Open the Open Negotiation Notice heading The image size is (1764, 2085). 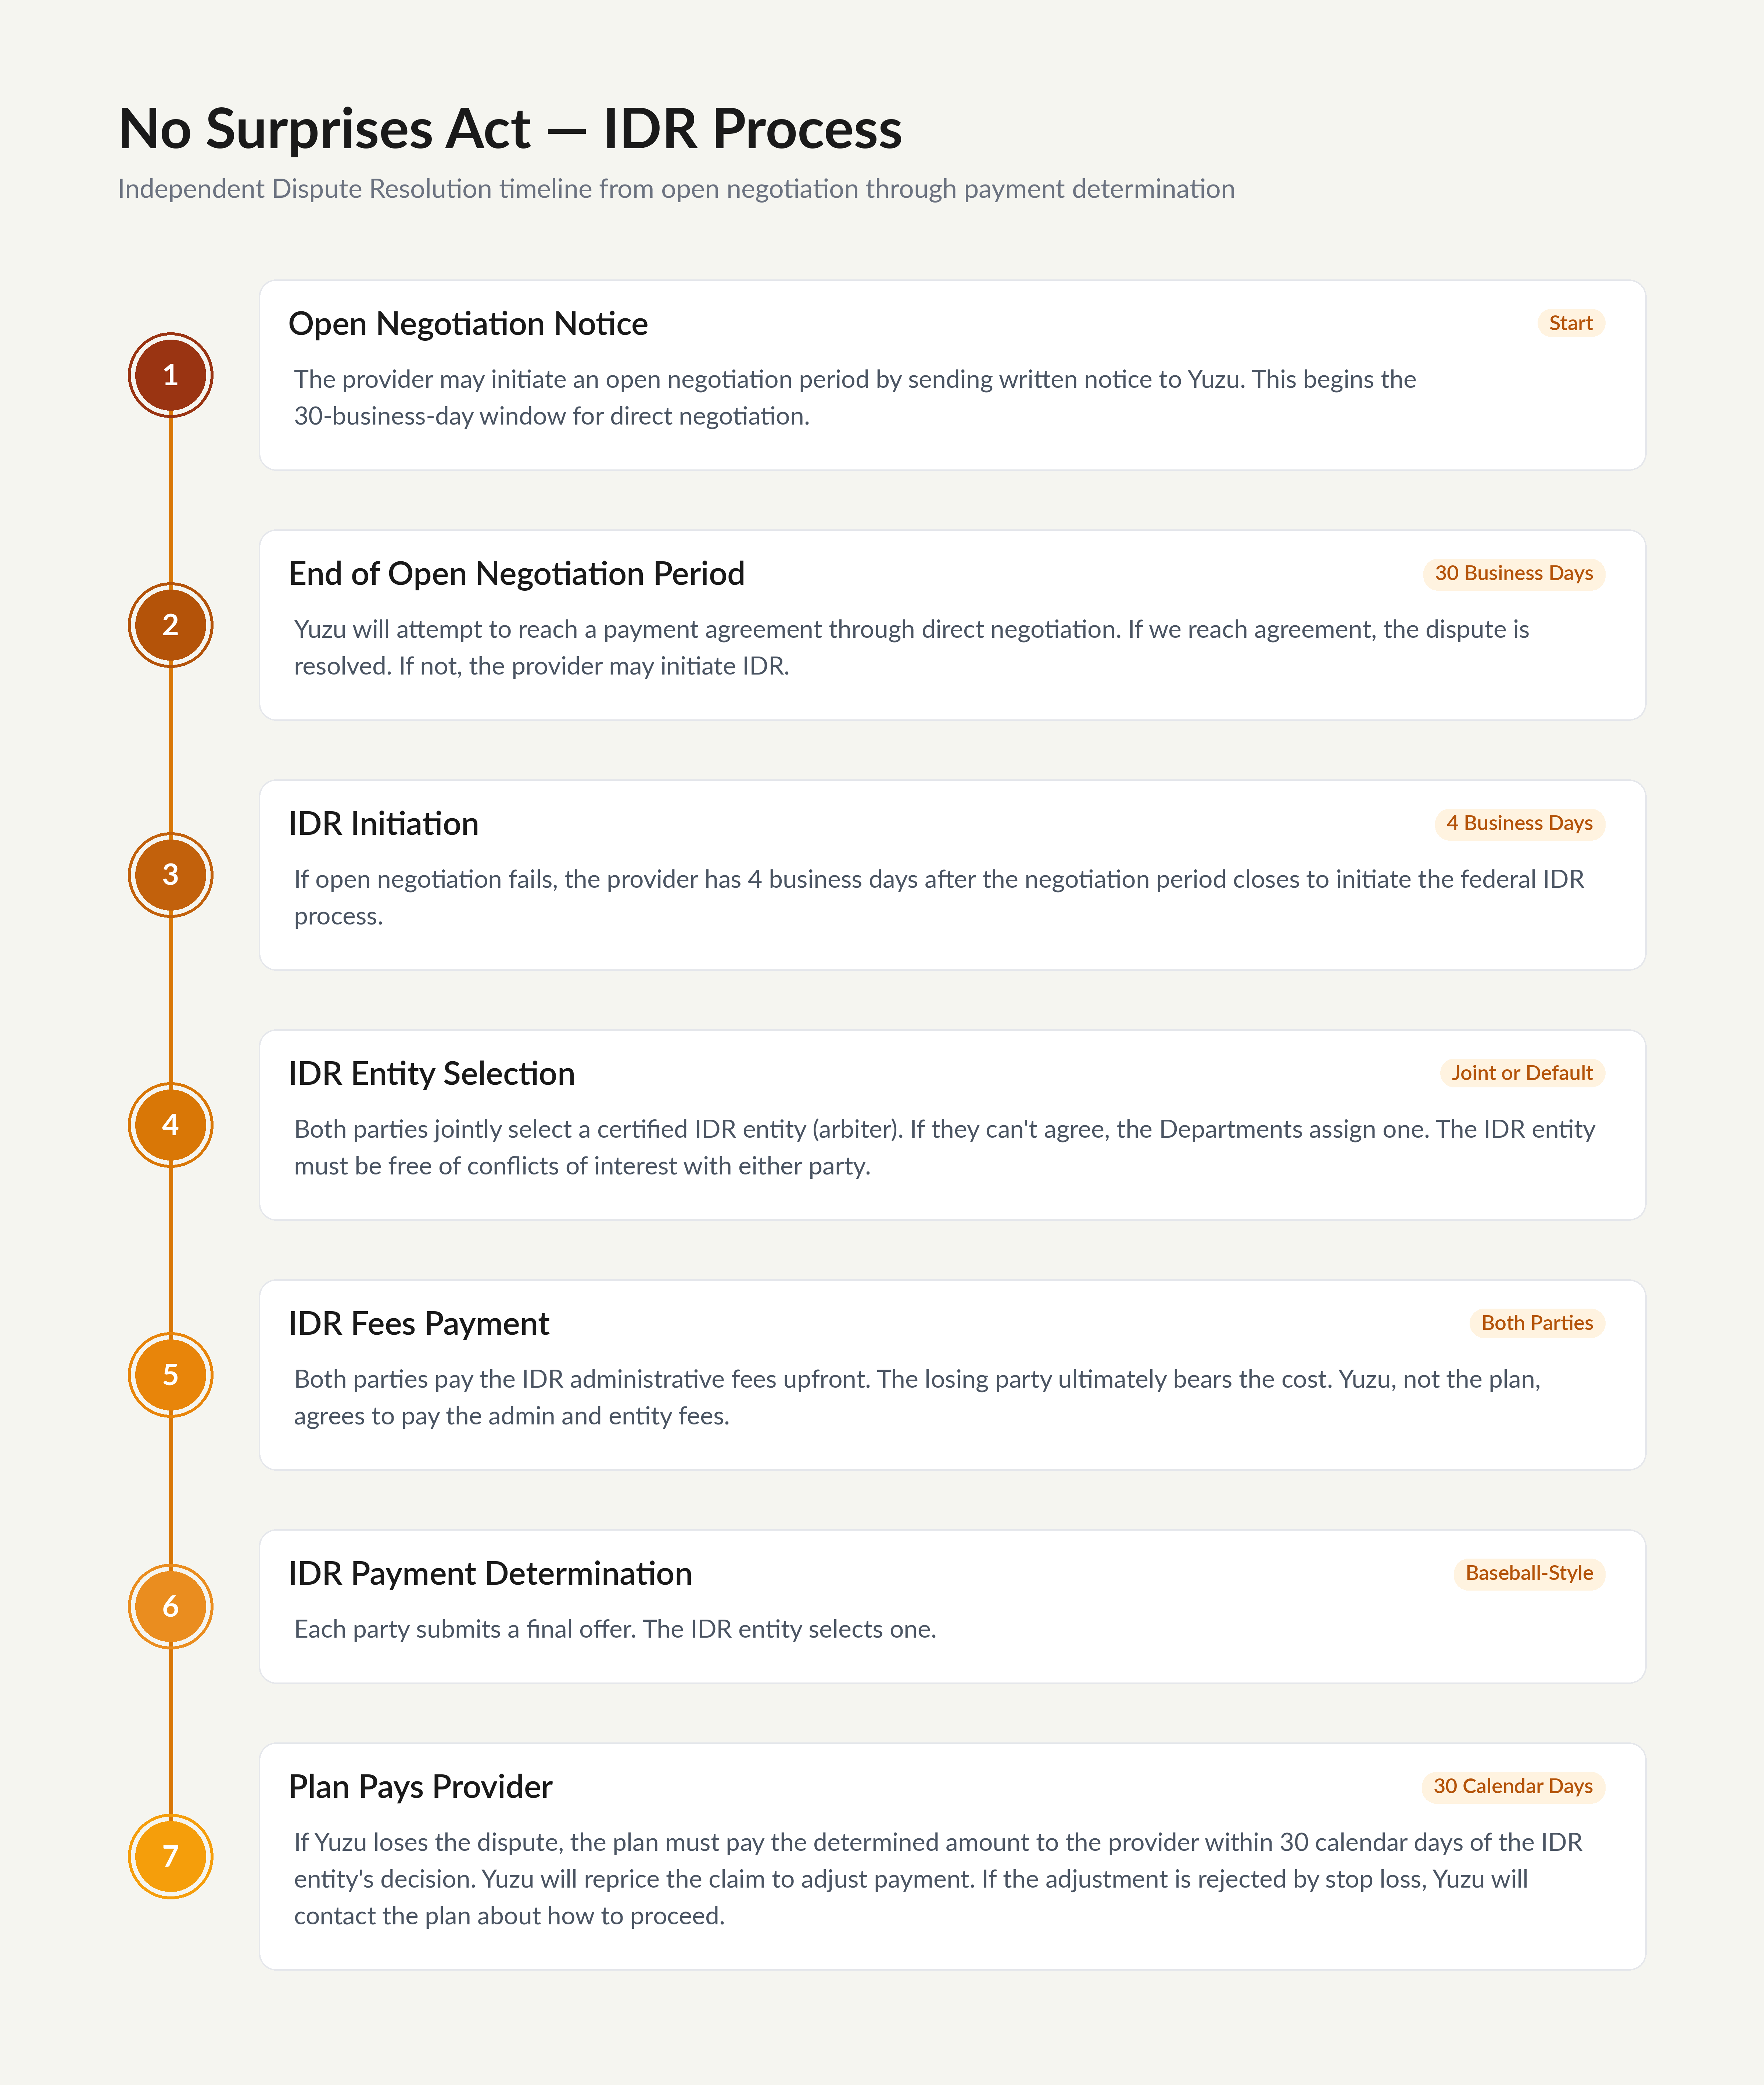click(468, 324)
